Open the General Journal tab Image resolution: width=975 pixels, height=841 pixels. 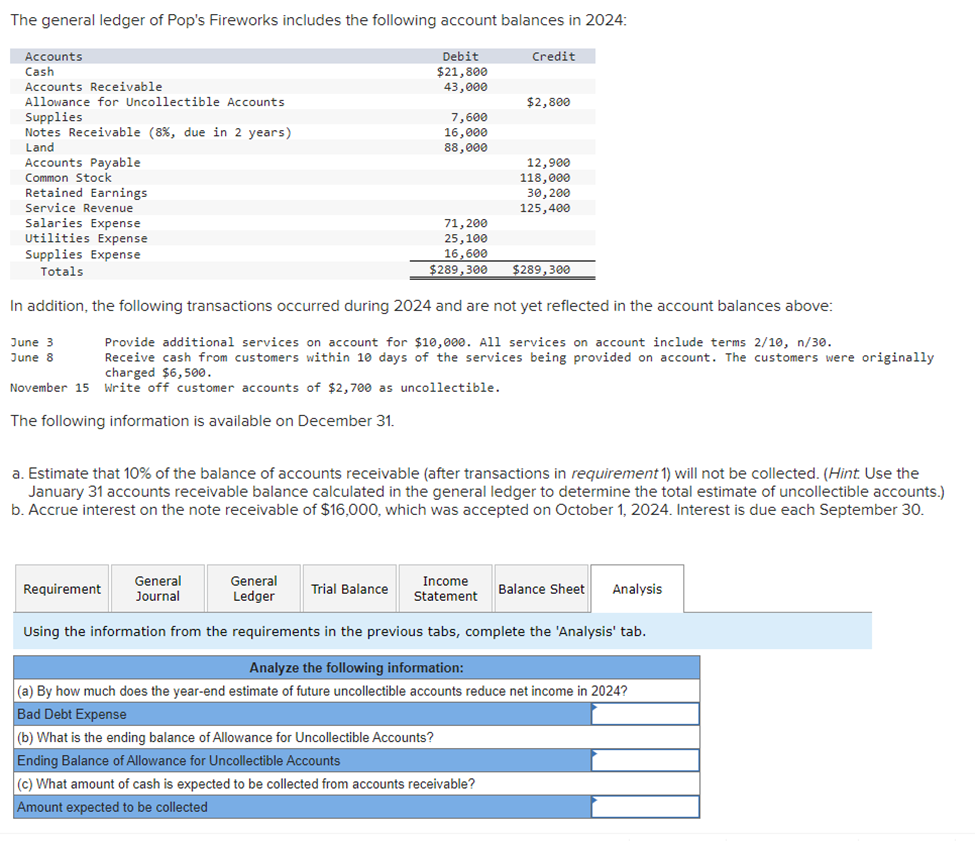tap(157, 588)
